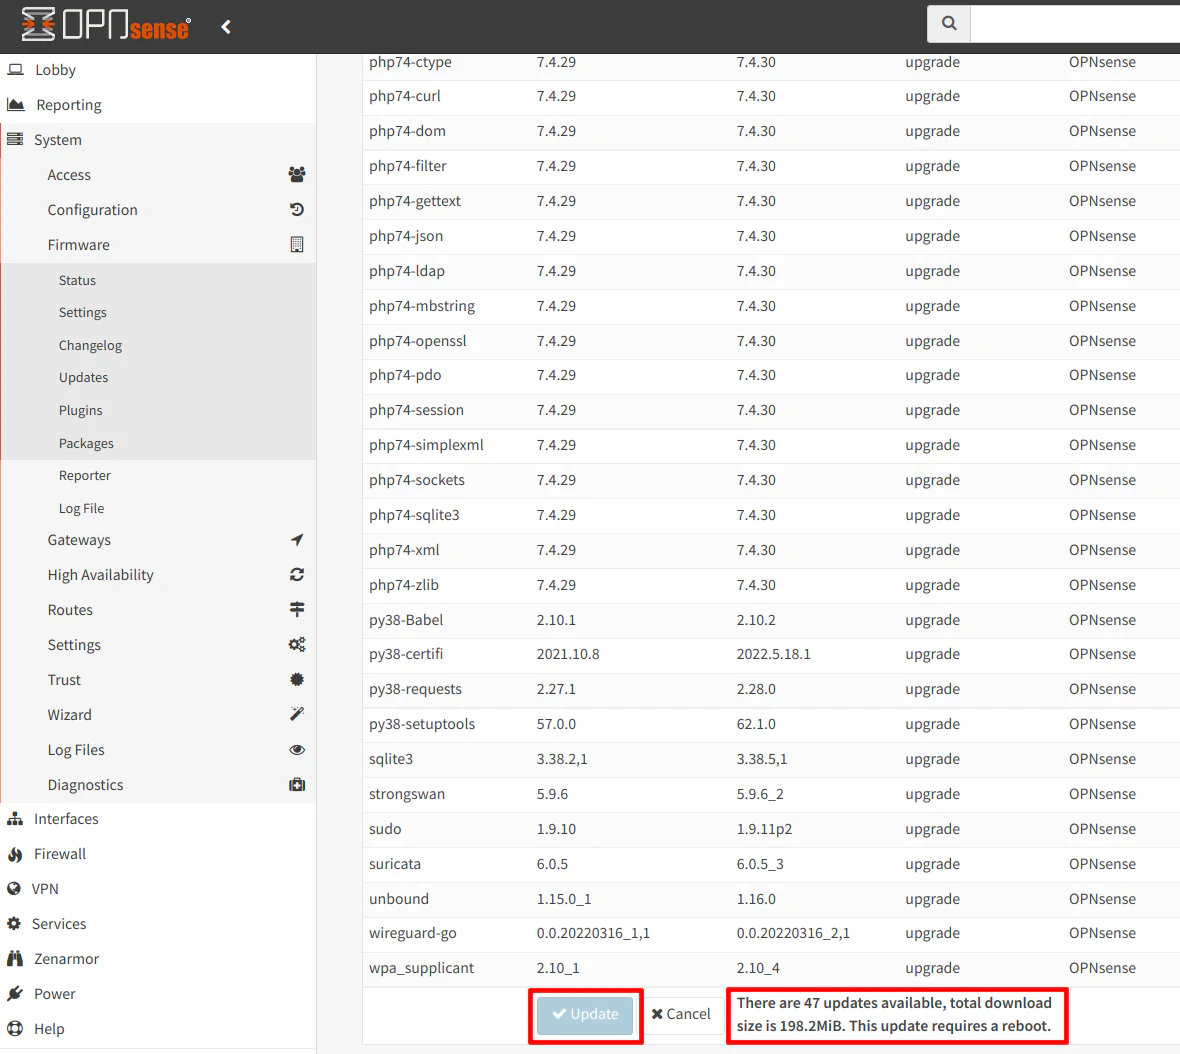Click the Wizard magic wand icon
The width and height of the screenshot is (1180, 1054).
(297, 714)
